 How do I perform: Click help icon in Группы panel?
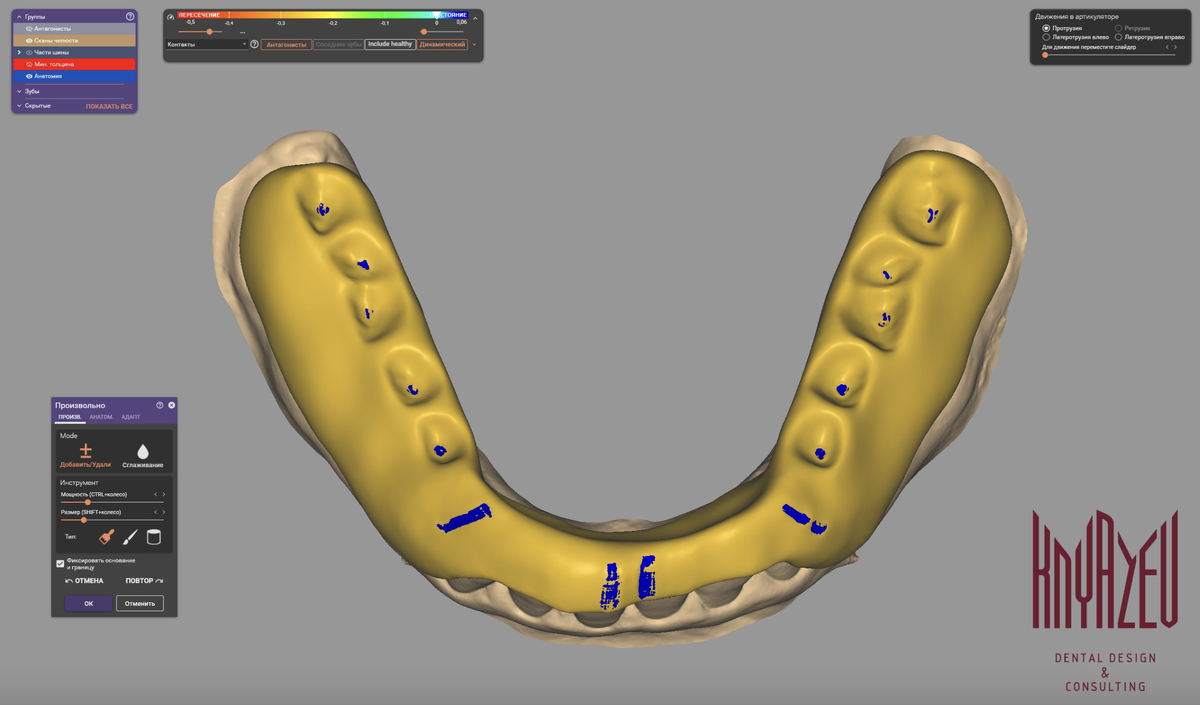tap(130, 17)
